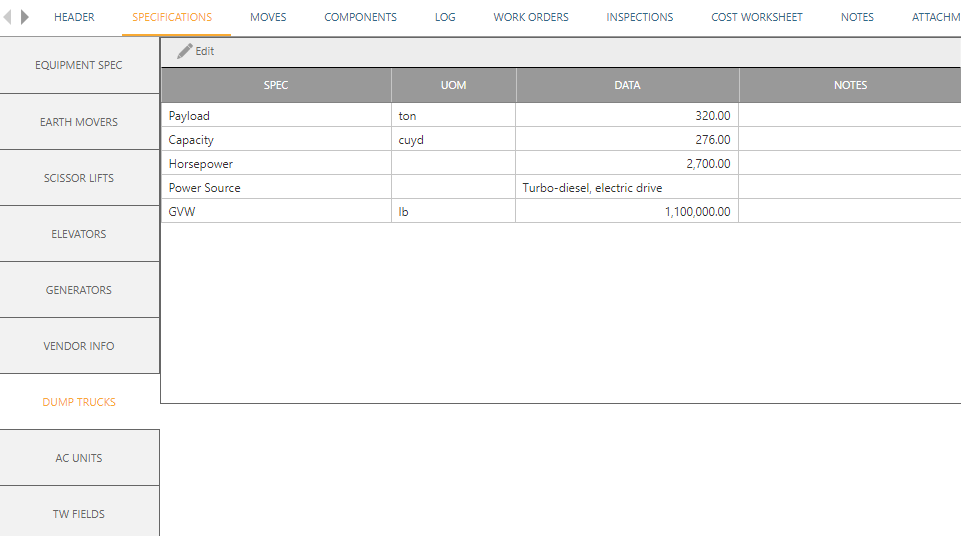The height and width of the screenshot is (536, 961).
Task: Click the Edit pencil icon
Action: tap(185, 51)
